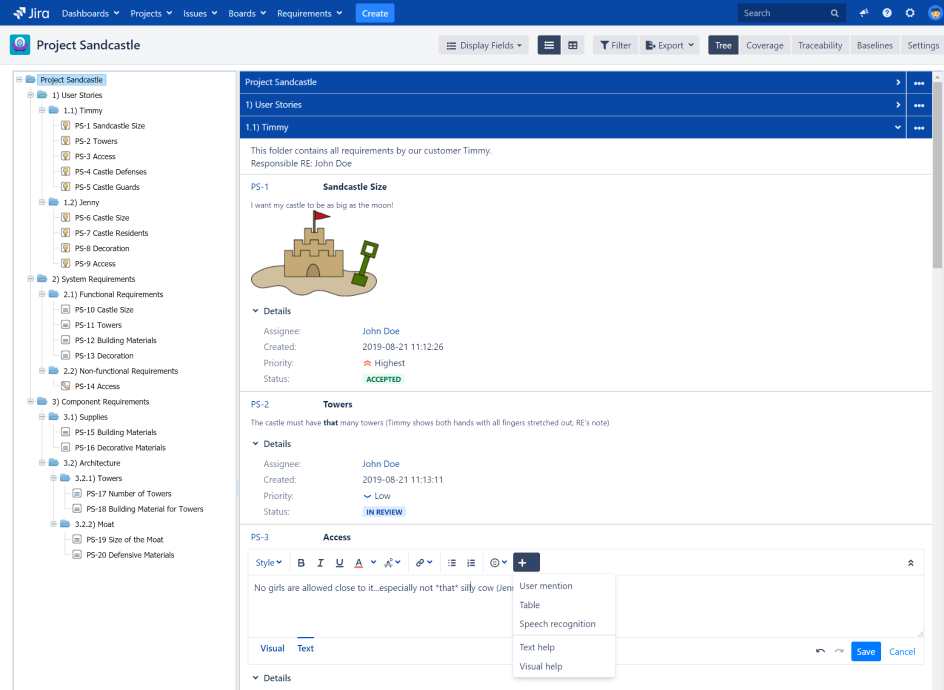Insert a link using the link icon
The width and height of the screenshot is (944, 690).
422,562
